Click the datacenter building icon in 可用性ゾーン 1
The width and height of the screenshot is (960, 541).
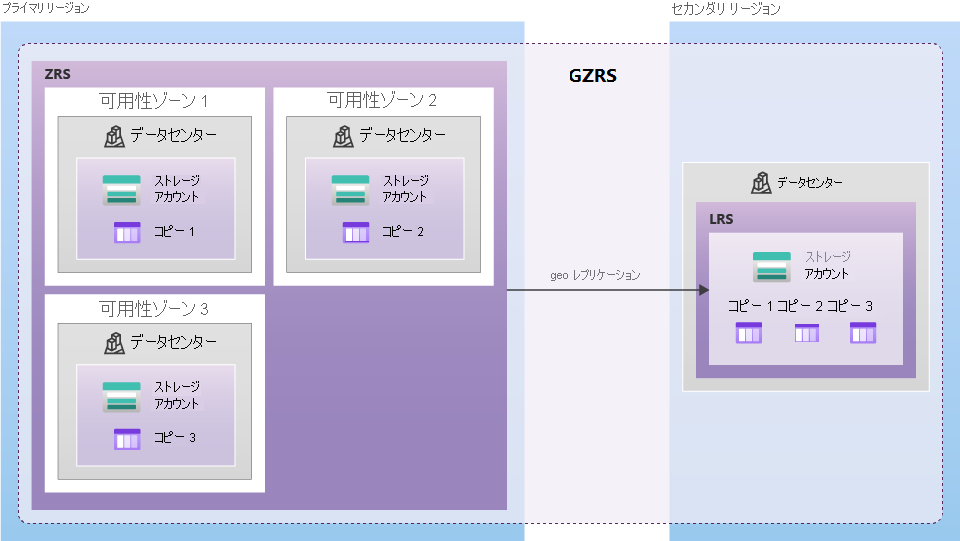[114, 136]
